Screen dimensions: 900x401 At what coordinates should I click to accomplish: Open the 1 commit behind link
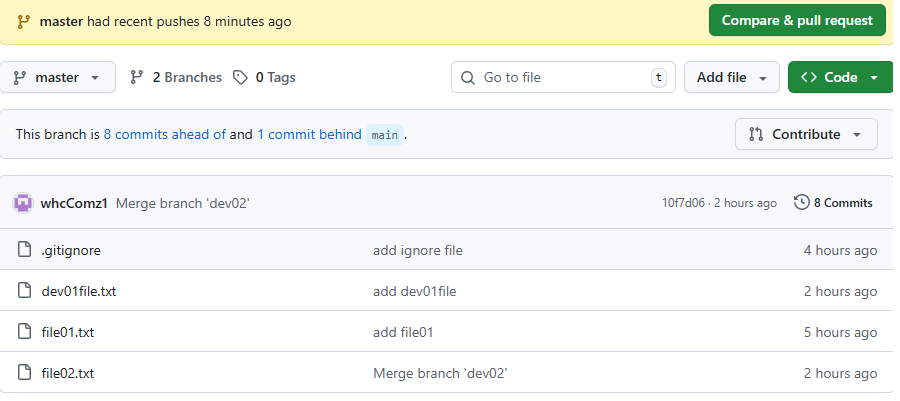309,134
